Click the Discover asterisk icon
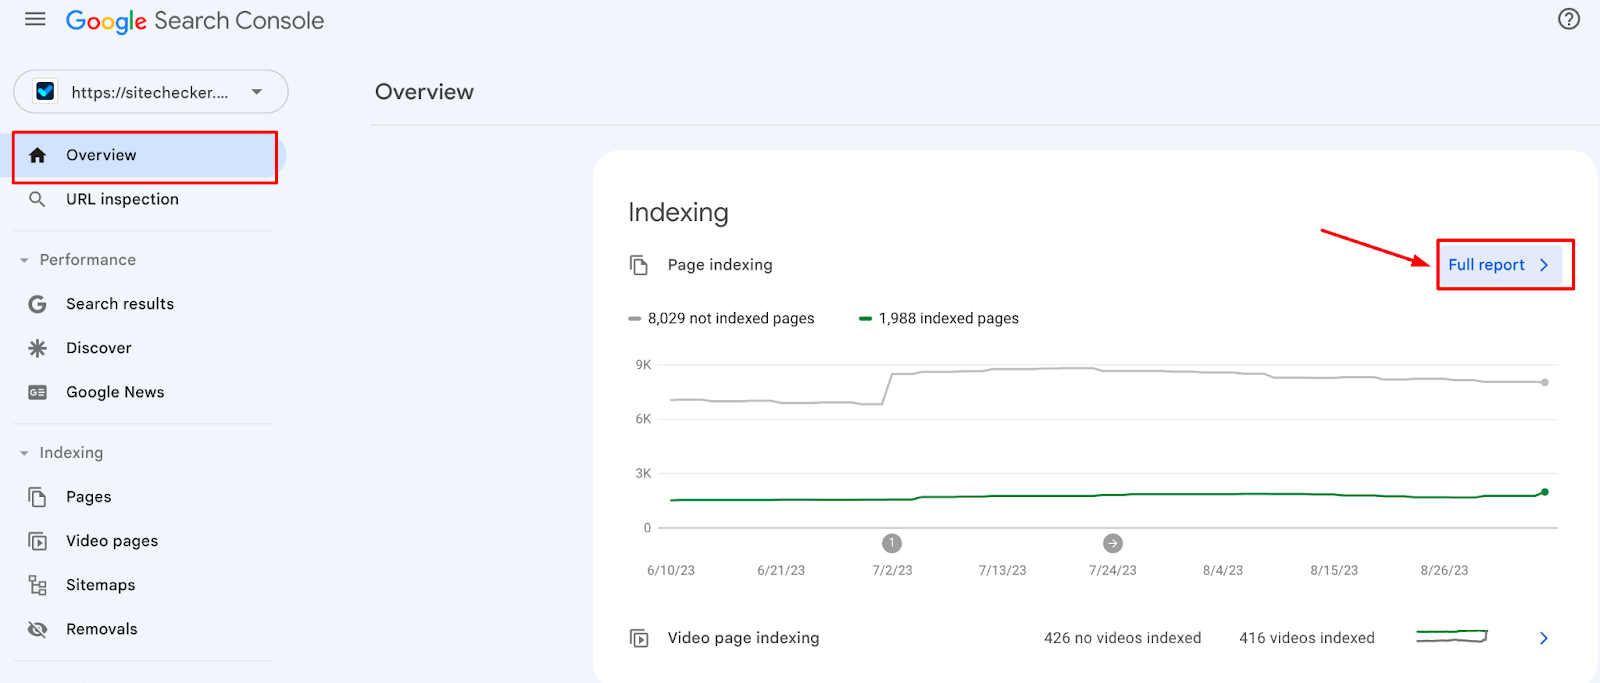1600x683 pixels. [37, 348]
